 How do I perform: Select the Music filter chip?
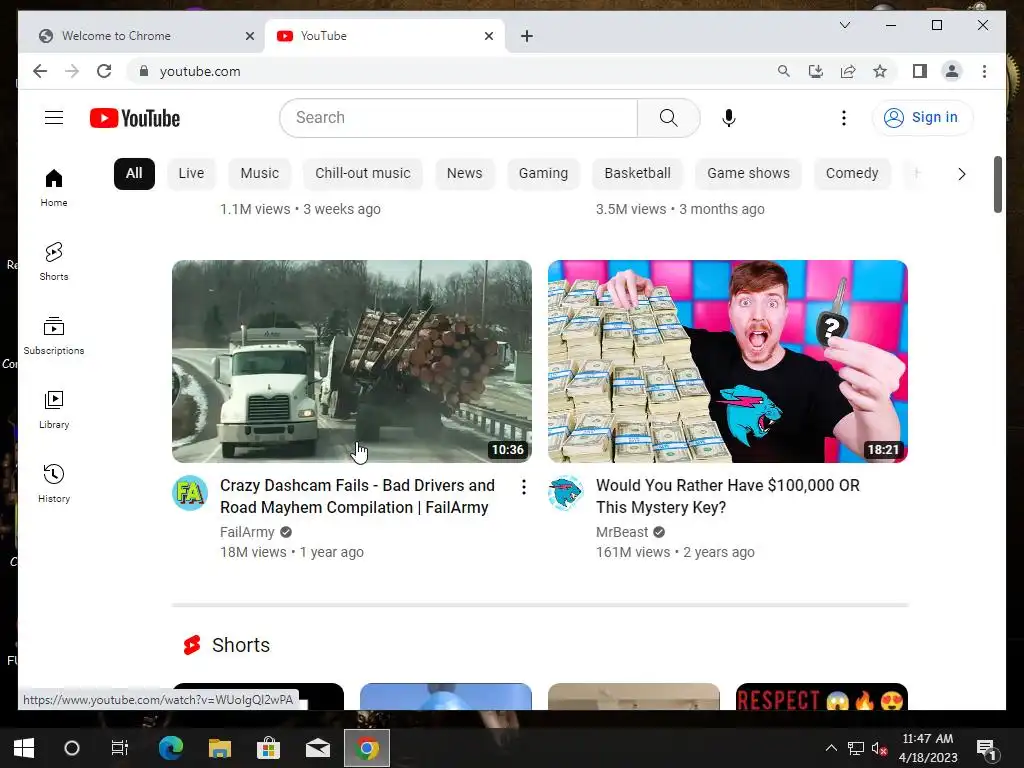click(259, 174)
